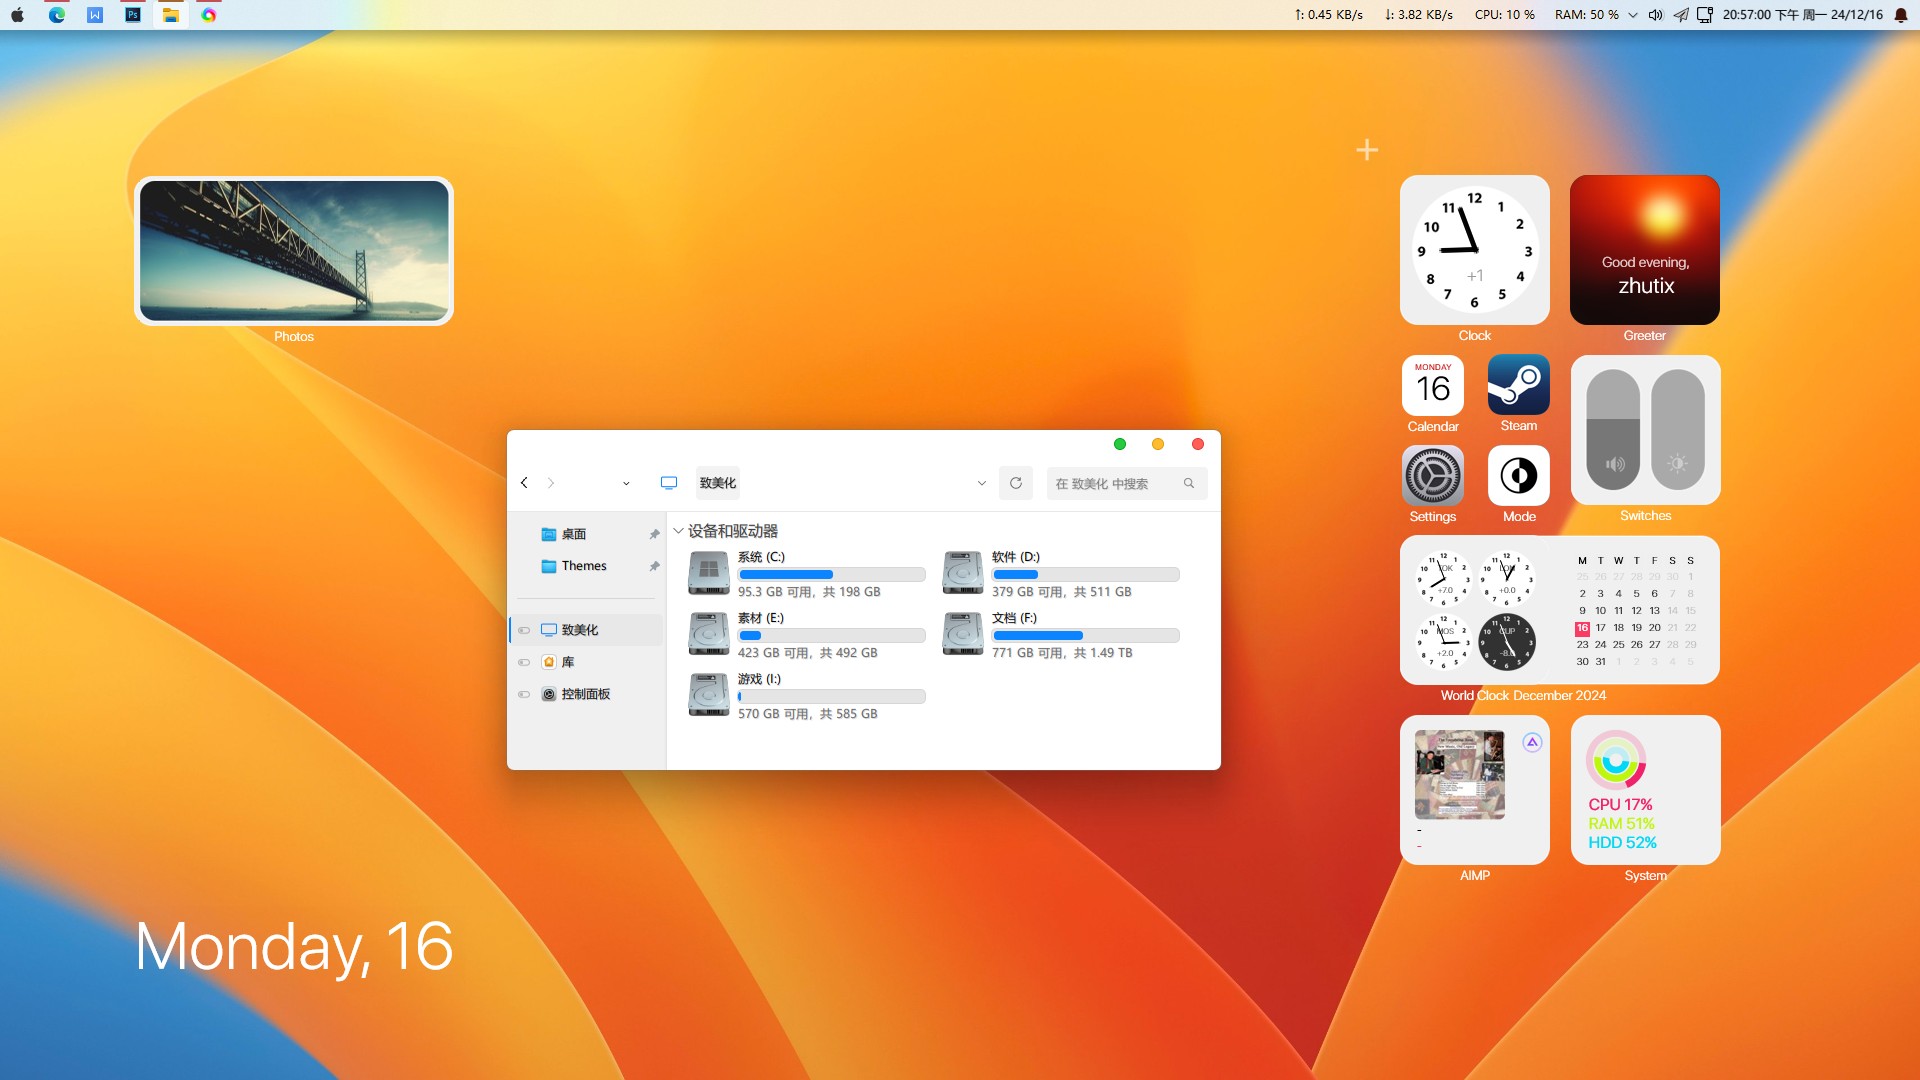1920x1080 pixels.
Task: Open the Settings gear widget
Action: click(1432, 476)
